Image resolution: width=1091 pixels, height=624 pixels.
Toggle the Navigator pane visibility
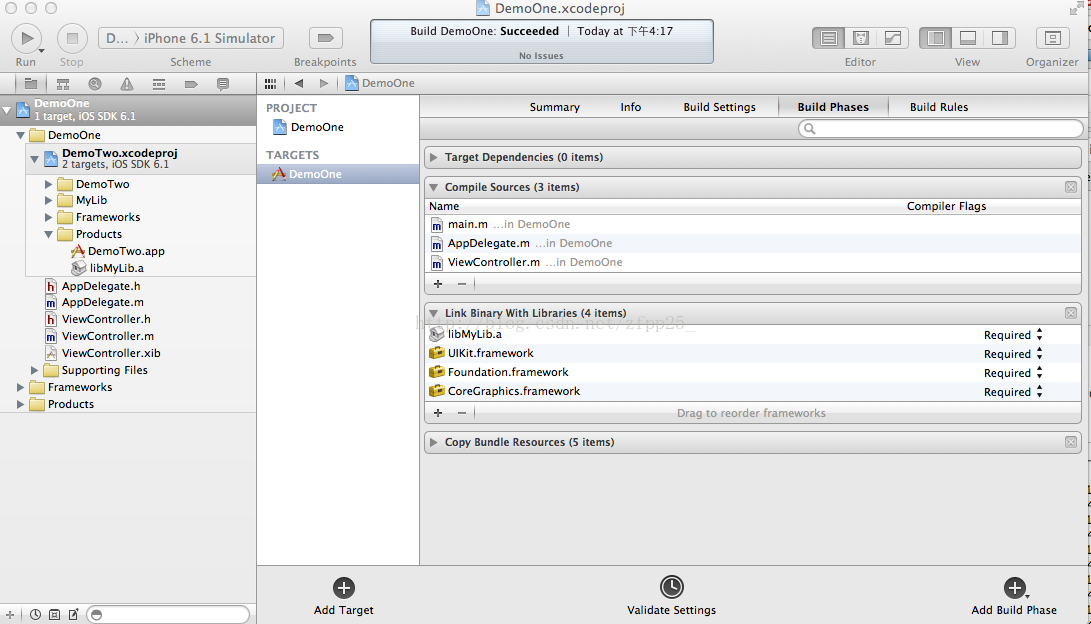tap(936, 38)
